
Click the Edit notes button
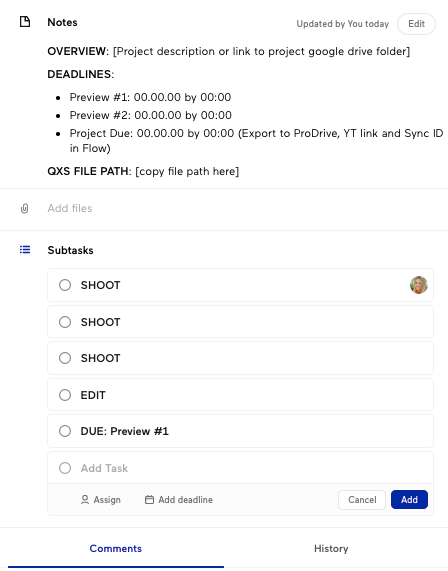coord(416,24)
